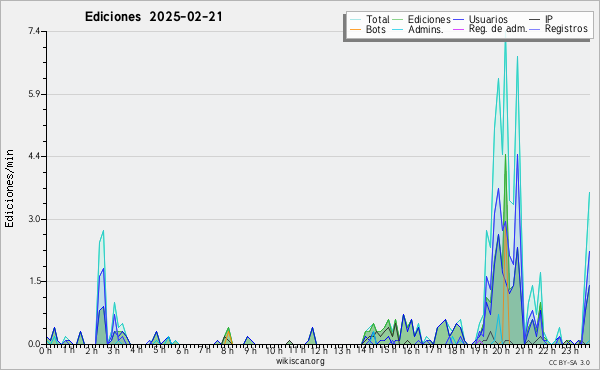
Task: Click the 'CC BY-SA 3.0' license text
Action: [569, 363]
